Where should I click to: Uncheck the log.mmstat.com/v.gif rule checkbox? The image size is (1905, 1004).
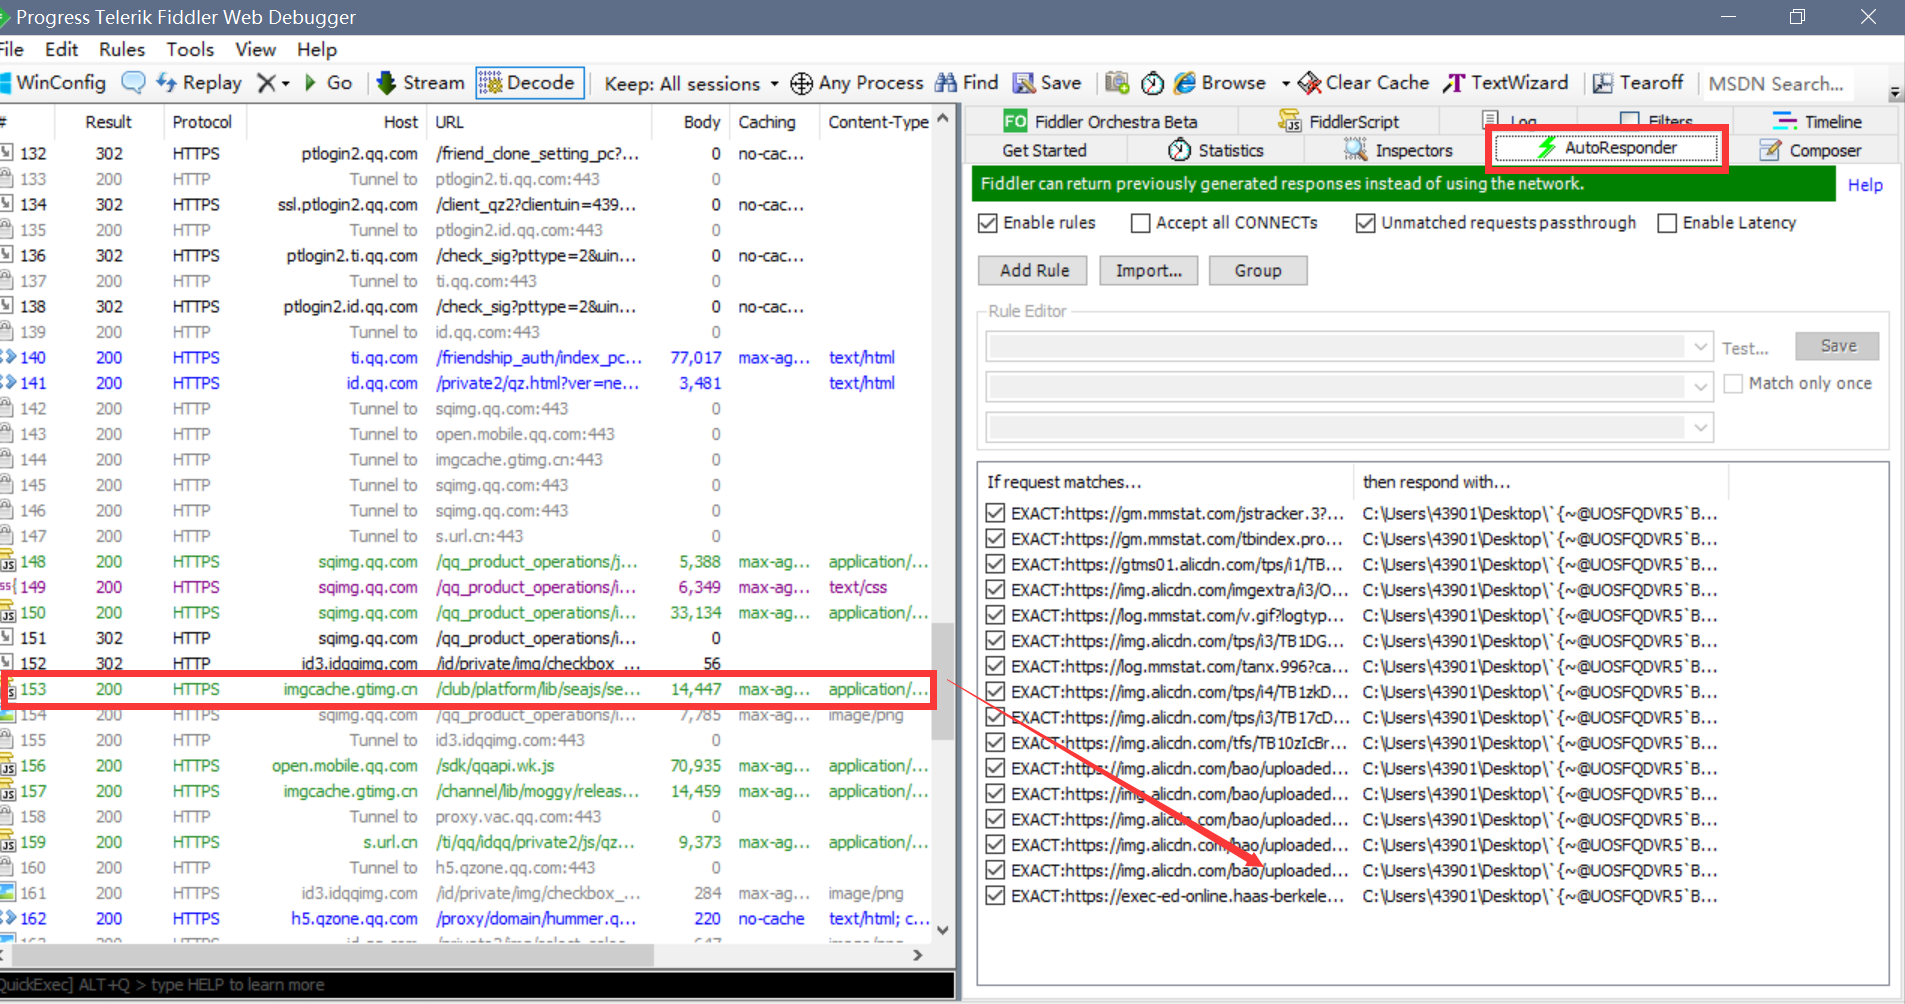995,615
